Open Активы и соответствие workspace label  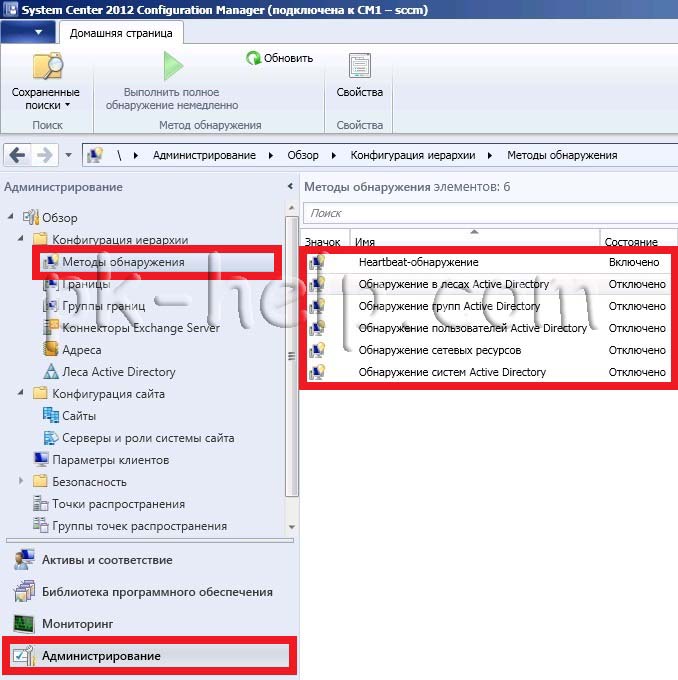(x=107, y=560)
